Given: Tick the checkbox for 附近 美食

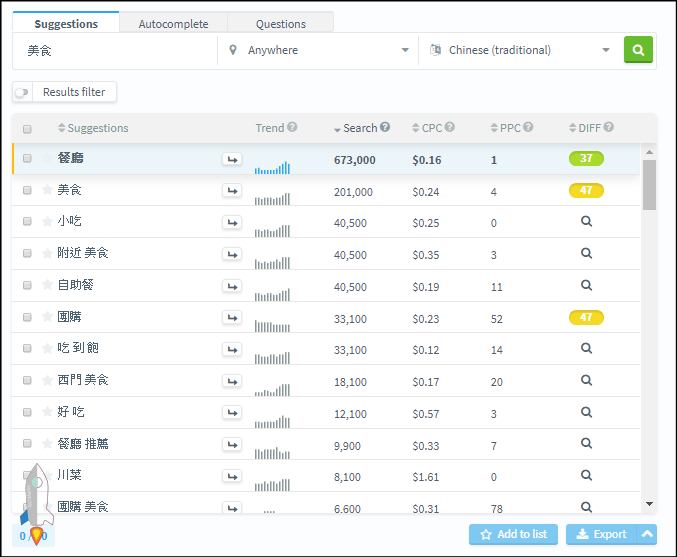Looking at the screenshot, I should tap(27, 253).
